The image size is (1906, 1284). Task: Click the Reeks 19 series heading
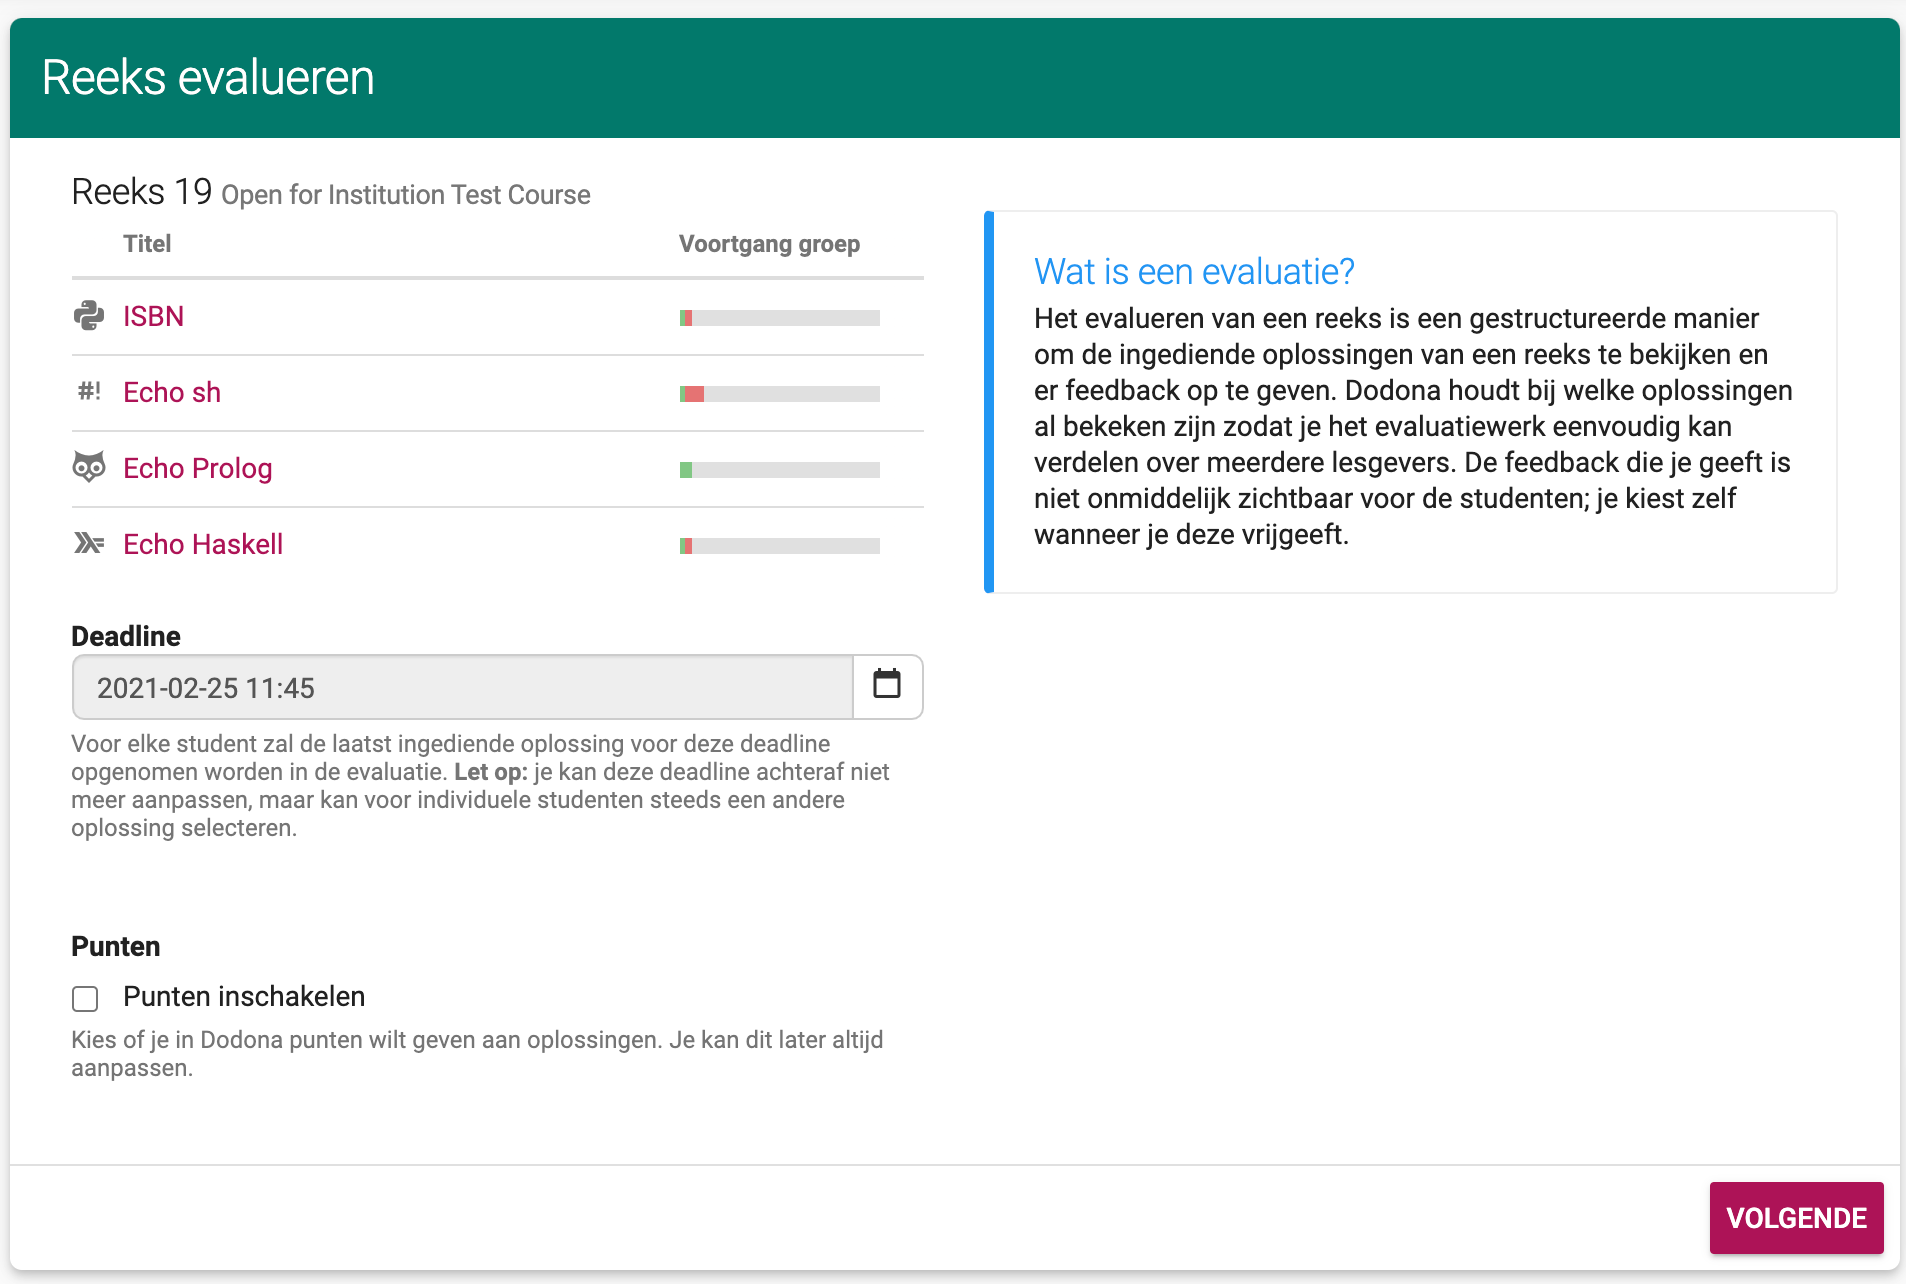(x=142, y=191)
